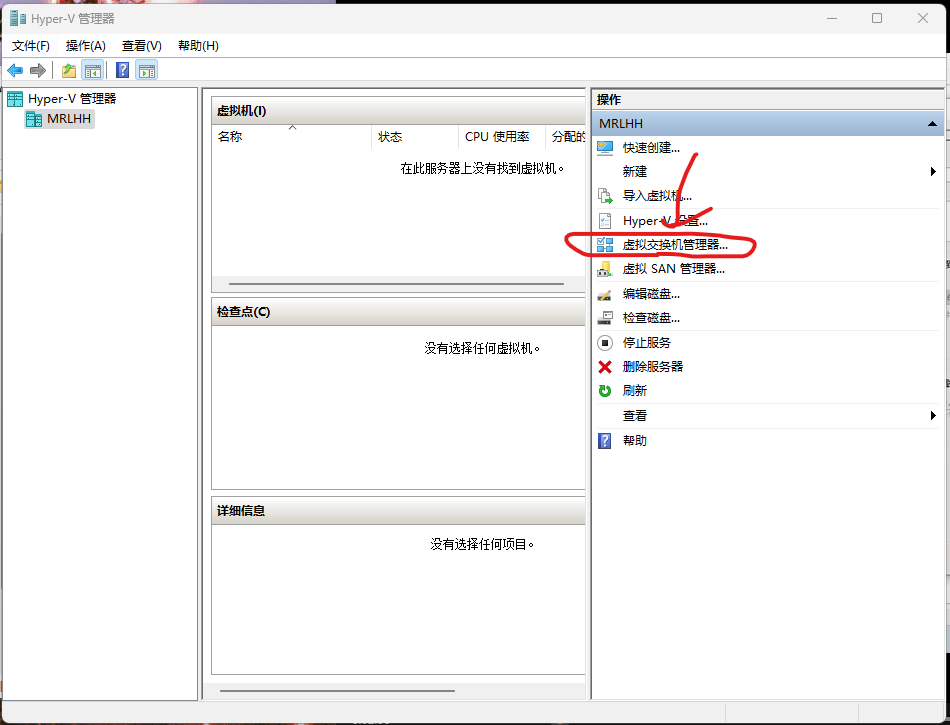This screenshot has width=950, height=725.
Task: Open 快速创建... action
Action: point(651,147)
